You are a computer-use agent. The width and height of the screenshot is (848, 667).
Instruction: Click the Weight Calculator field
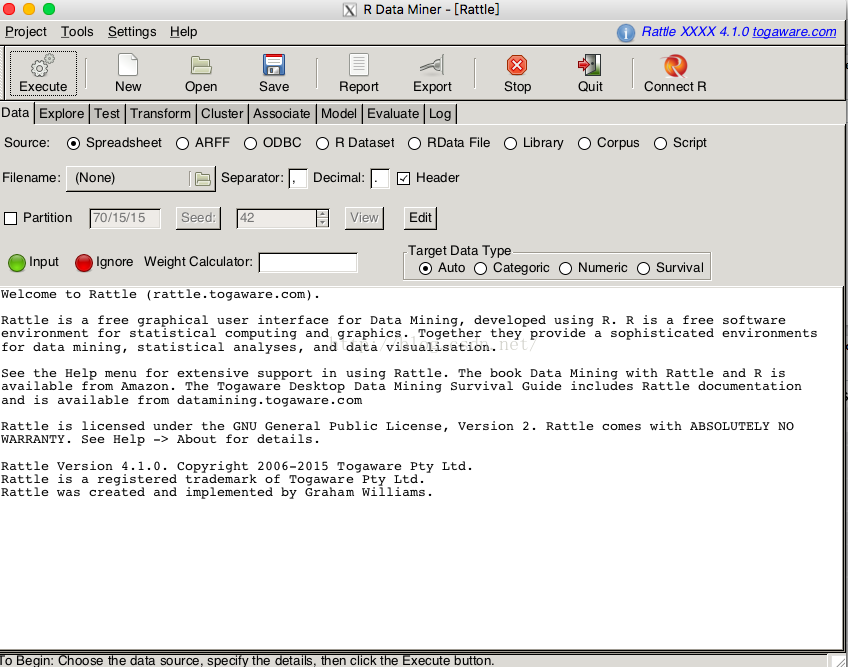coord(308,263)
